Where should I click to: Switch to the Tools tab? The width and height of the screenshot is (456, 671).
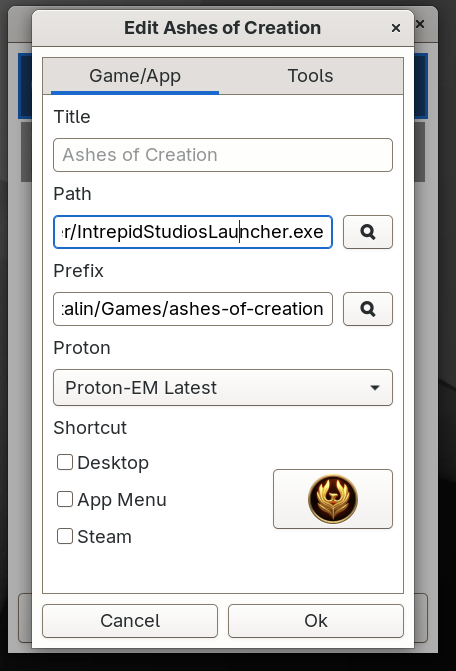pos(311,76)
